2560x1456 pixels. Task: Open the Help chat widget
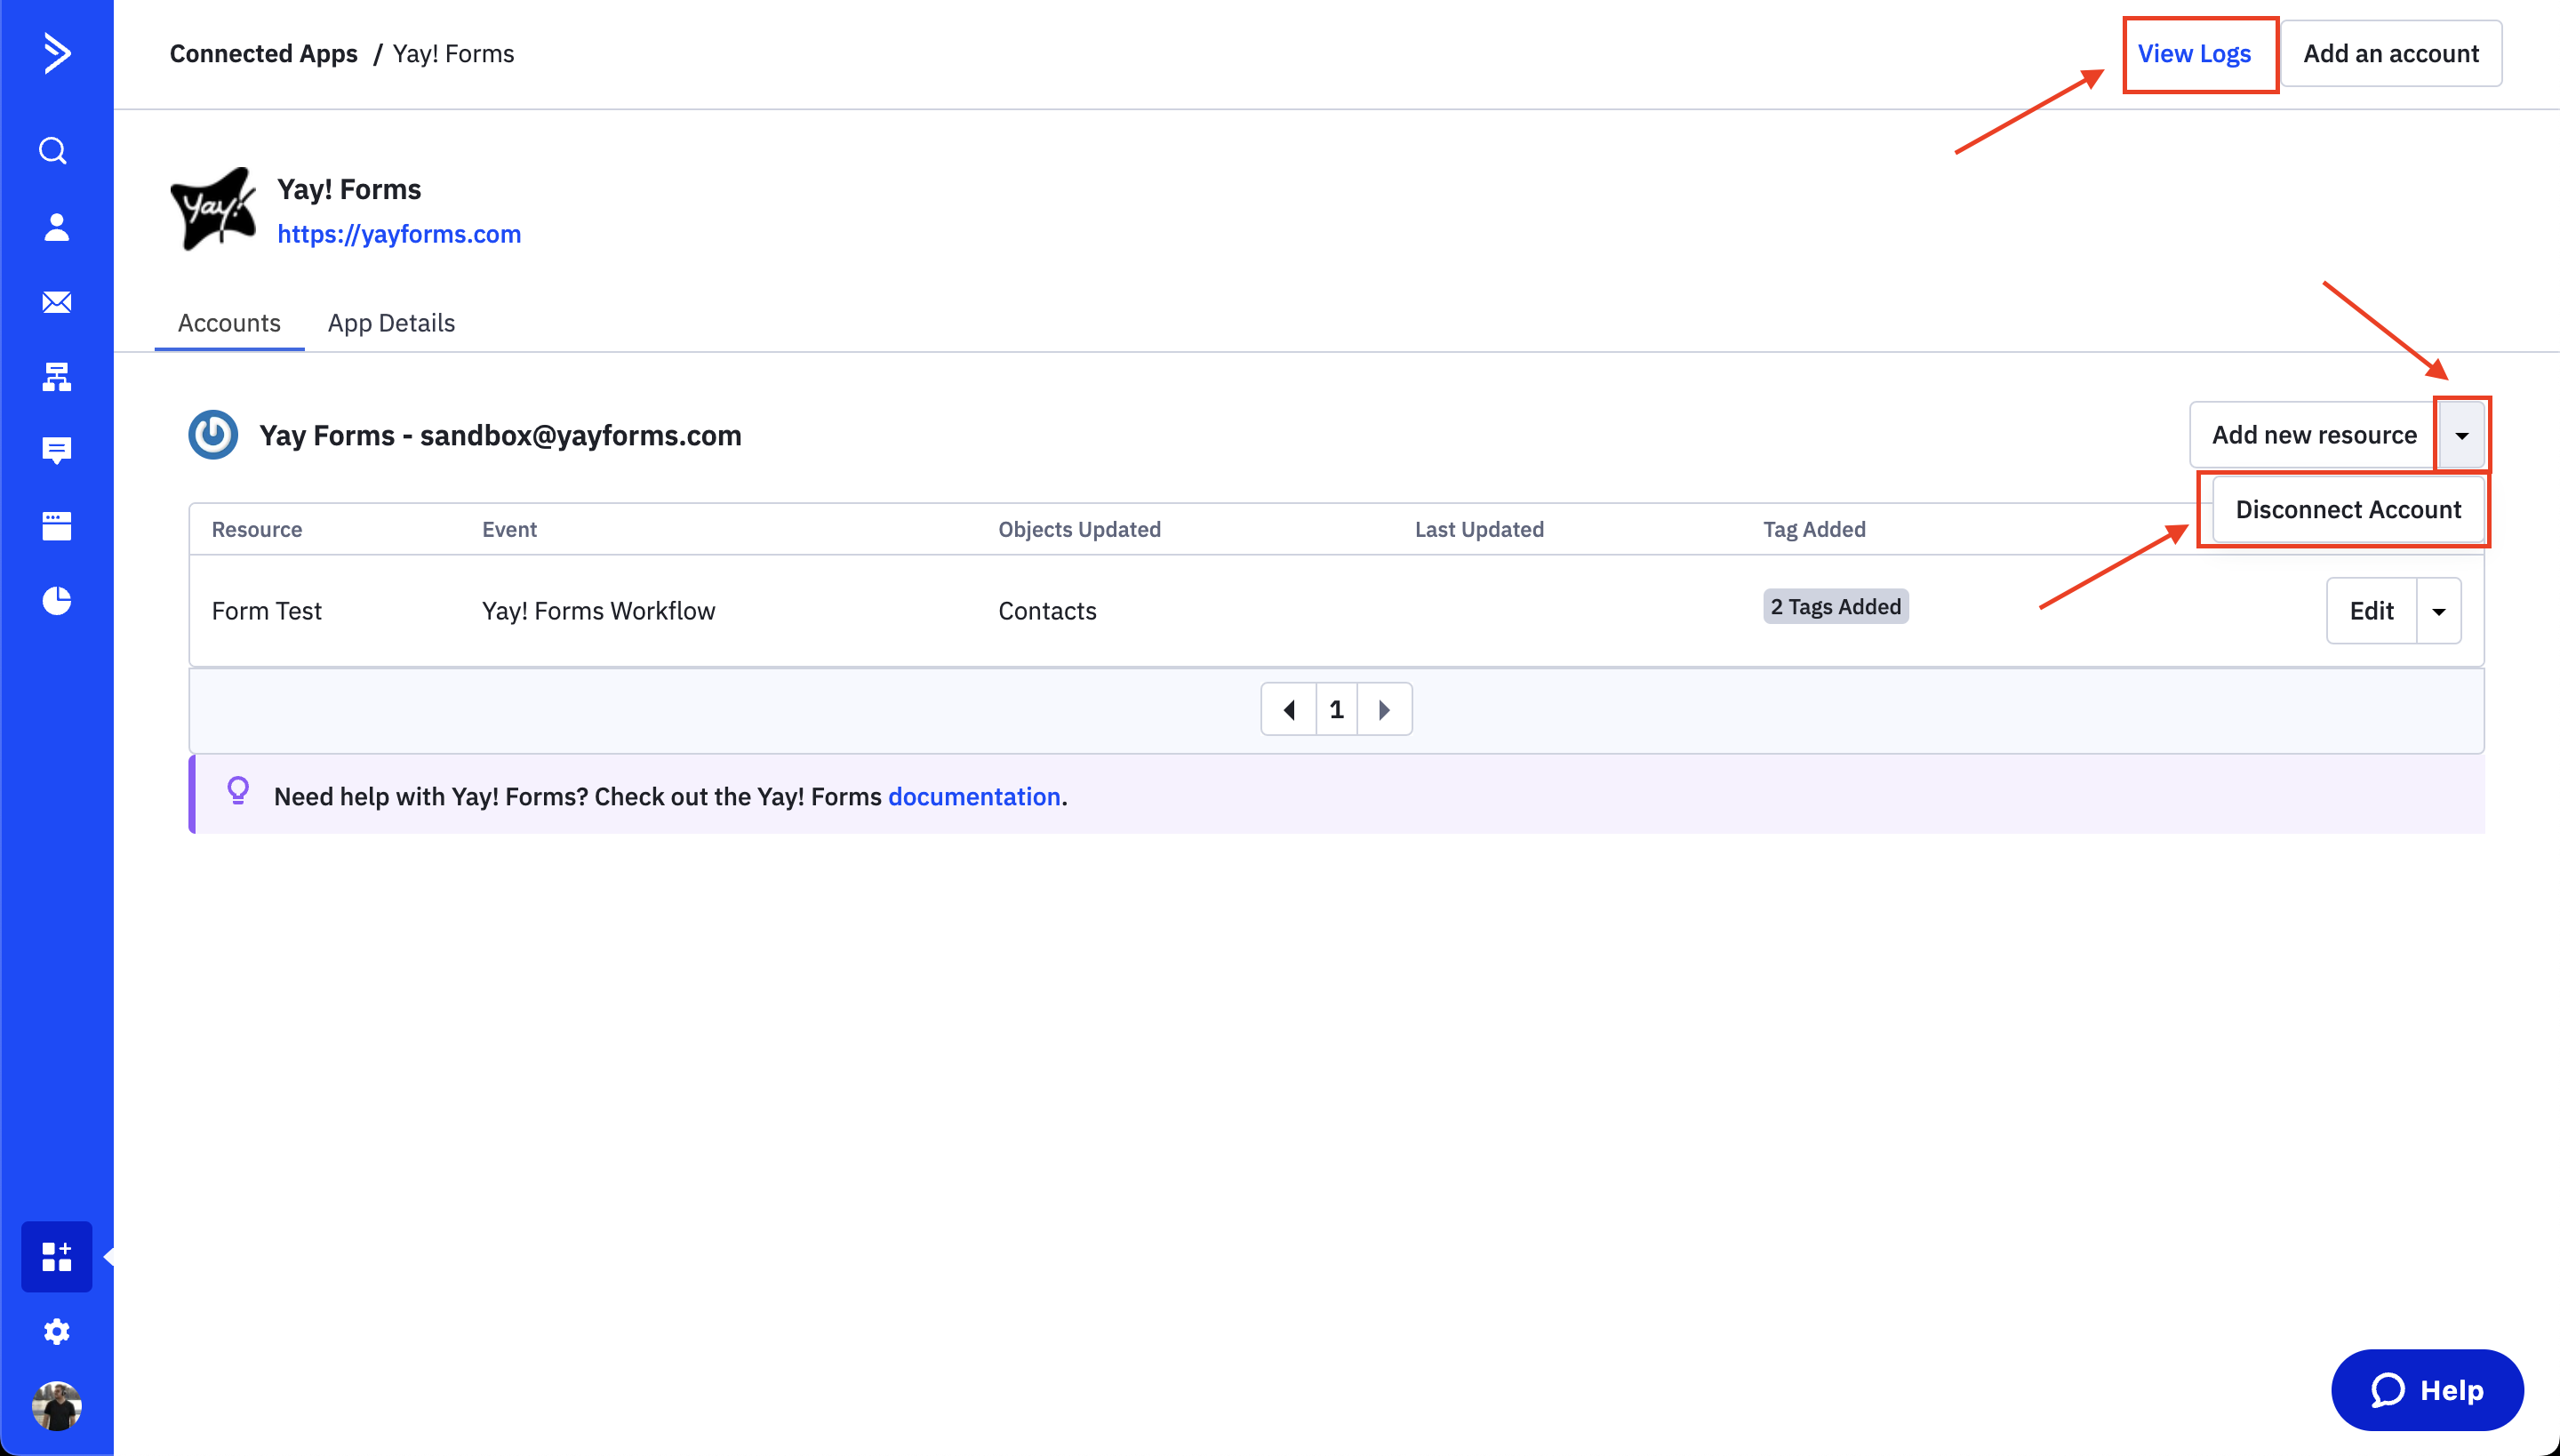tap(2427, 1389)
